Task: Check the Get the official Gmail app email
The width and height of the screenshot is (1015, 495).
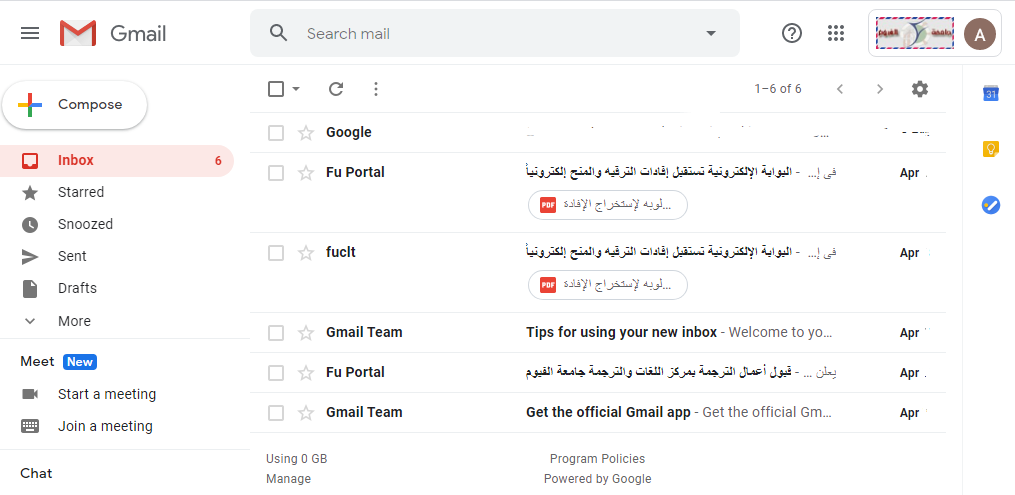Action: pos(276,413)
